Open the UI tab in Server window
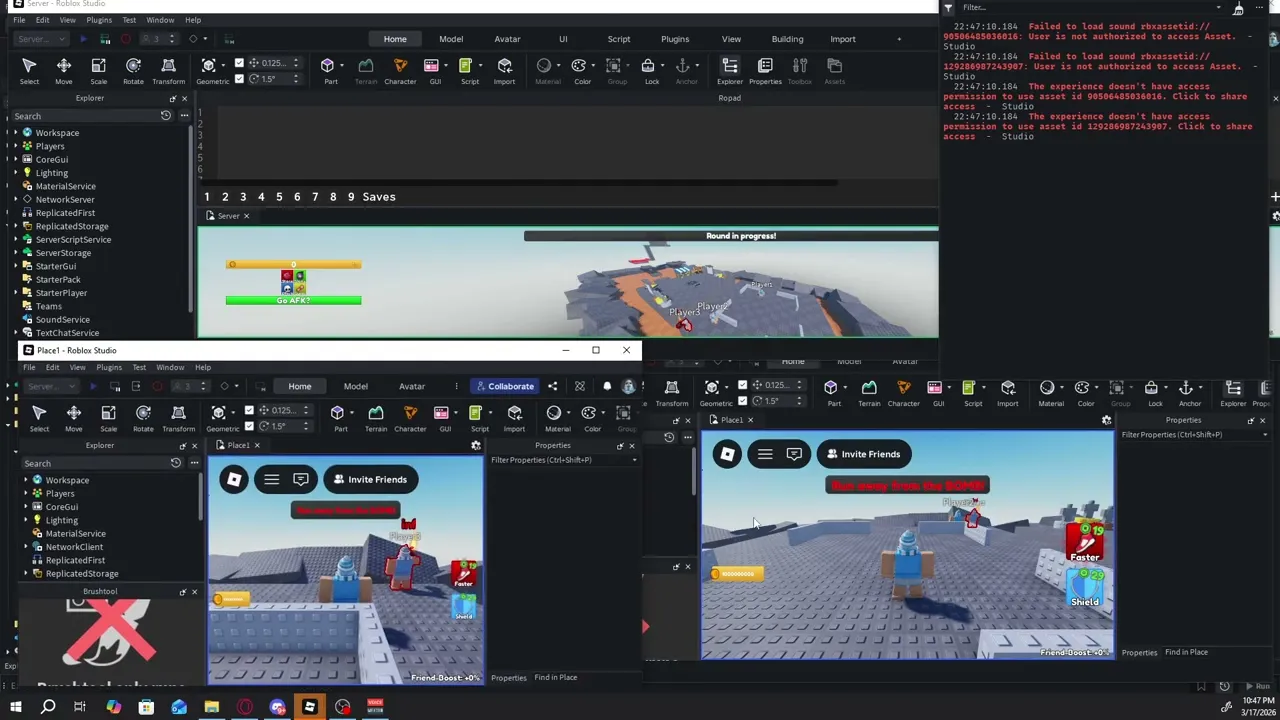Viewport: 1280px width, 720px height. coord(563,39)
